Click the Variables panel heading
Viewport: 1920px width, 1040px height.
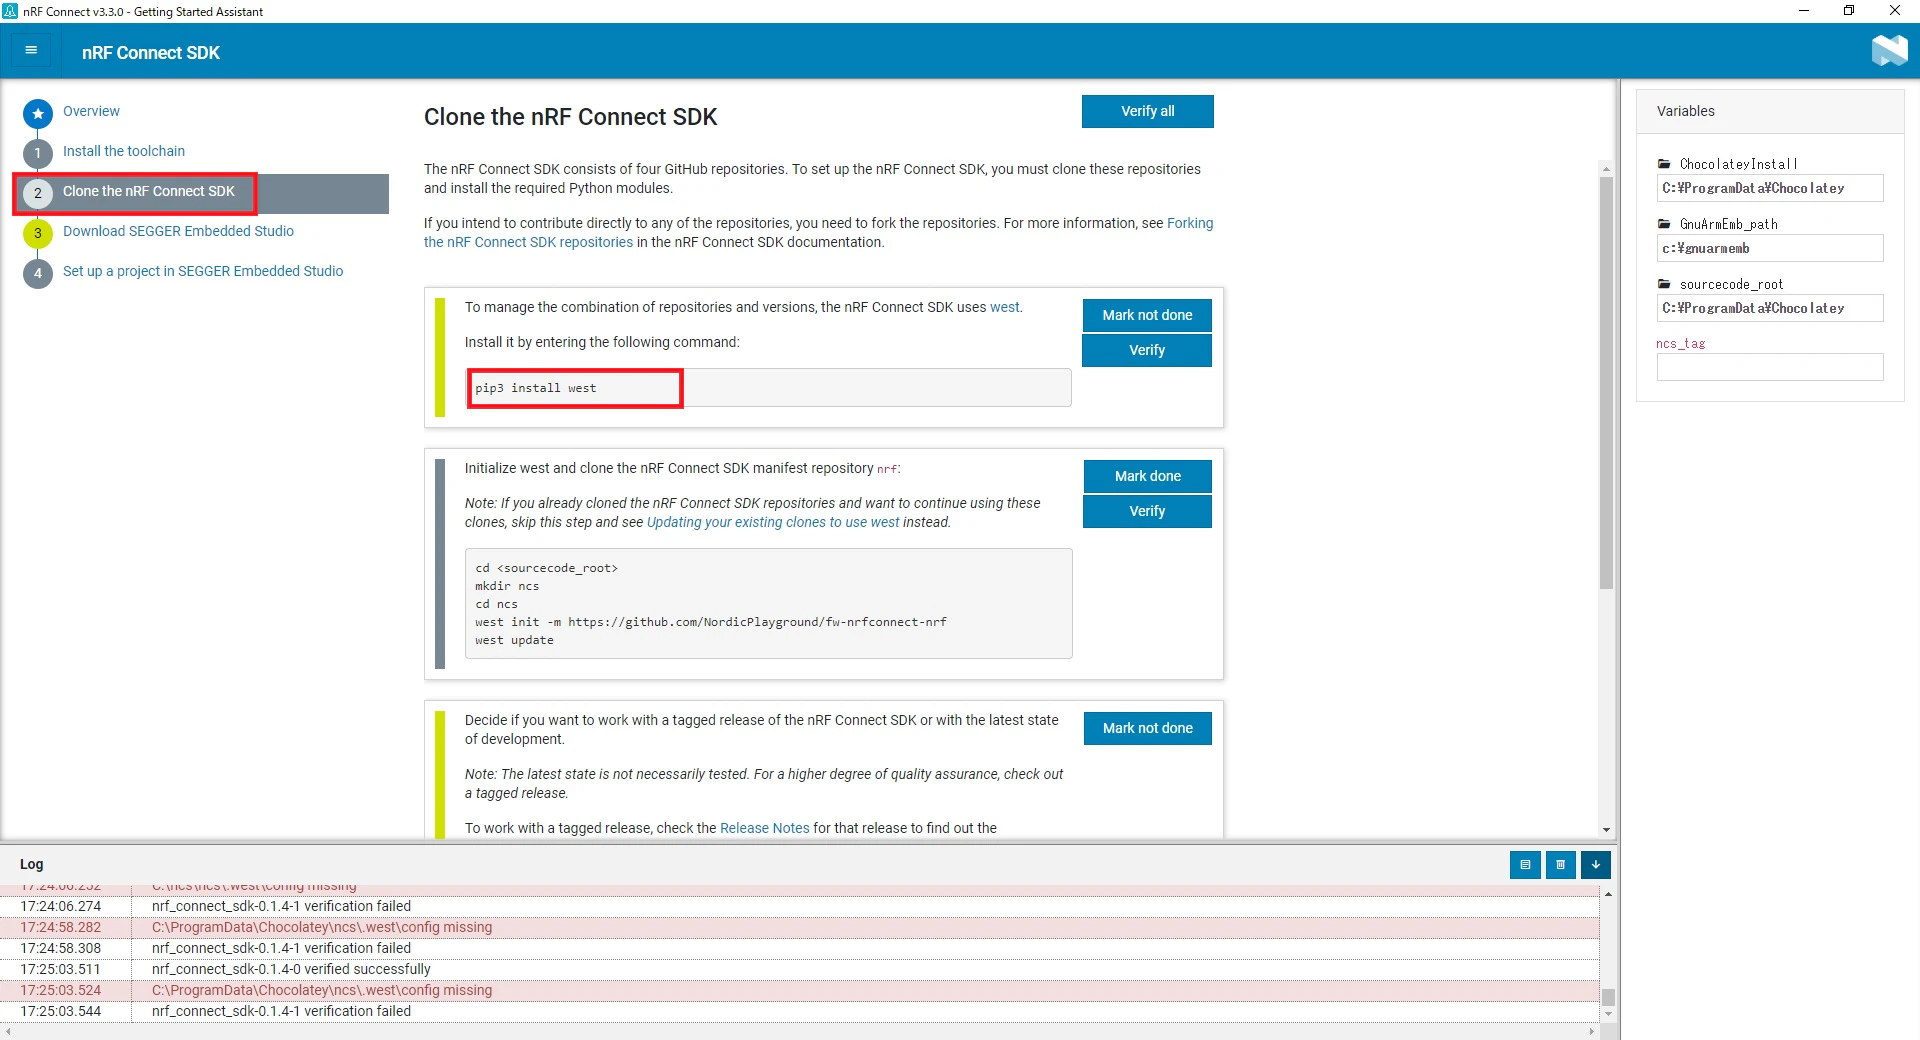pos(1685,111)
